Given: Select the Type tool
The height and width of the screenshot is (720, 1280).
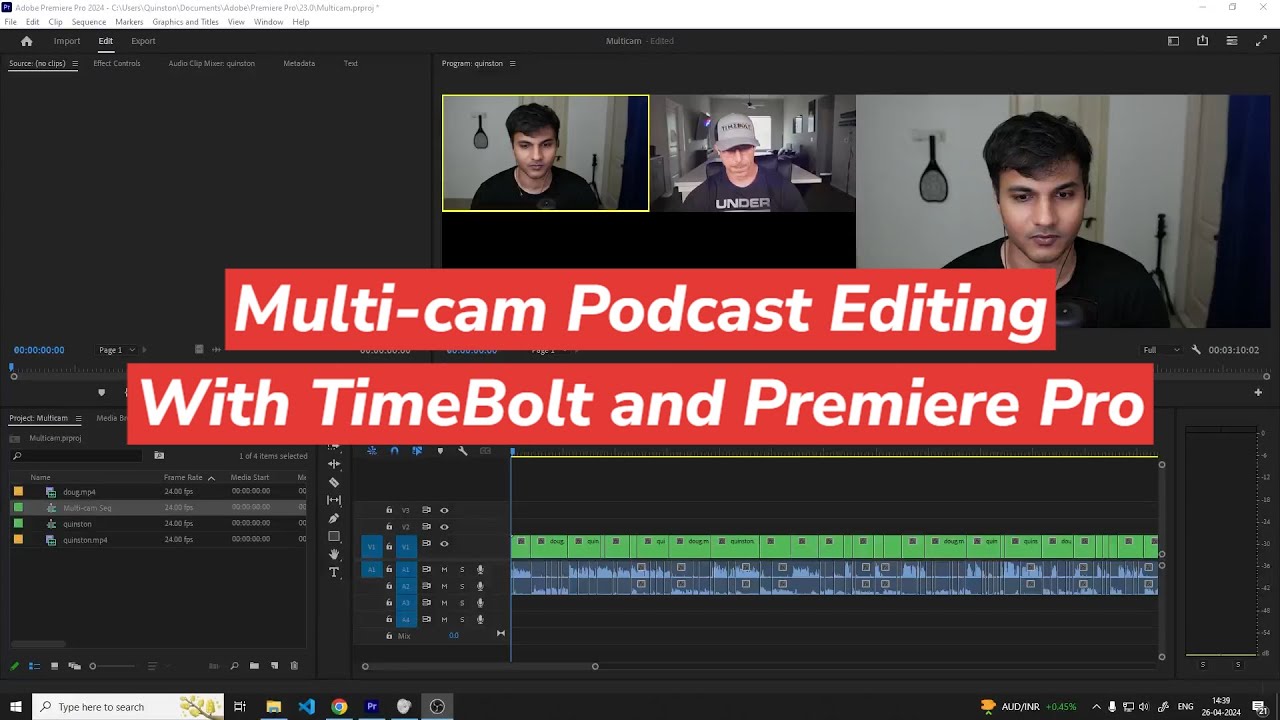Looking at the screenshot, I should coord(334,572).
